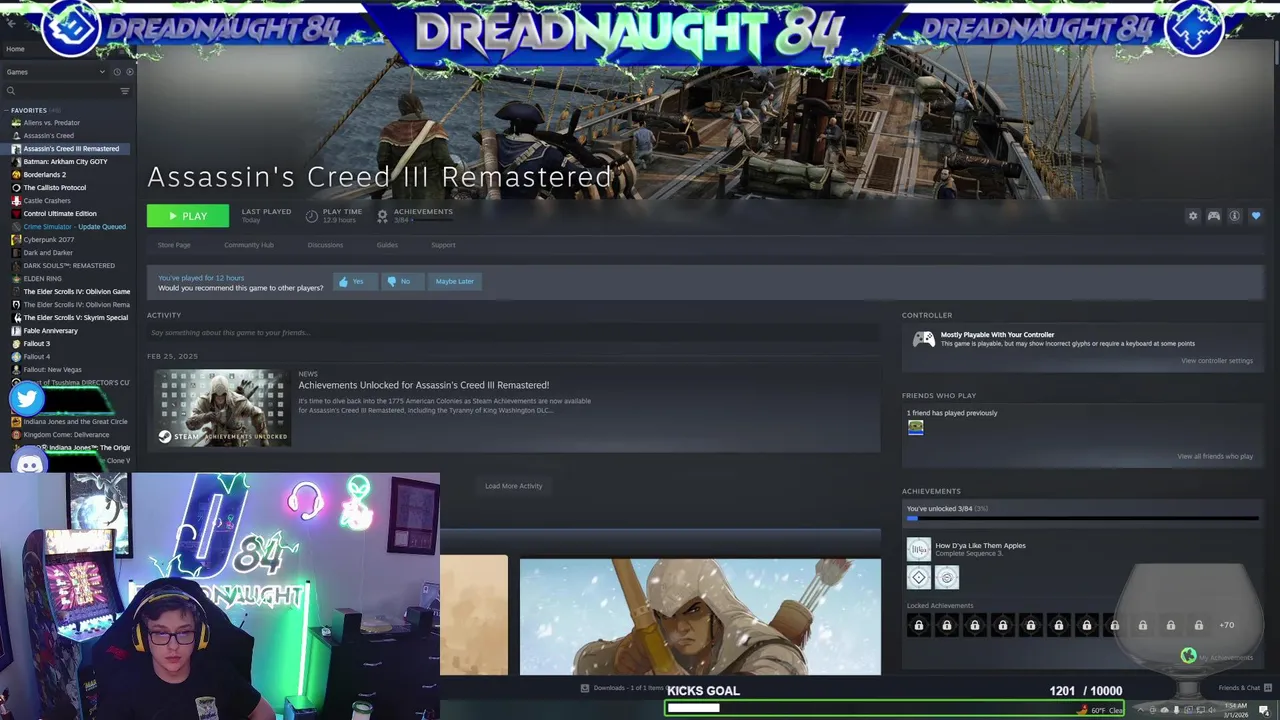The image size is (1280, 720).
Task: Select Crime Simulator - Update Queued
Action: tap(74, 227)
